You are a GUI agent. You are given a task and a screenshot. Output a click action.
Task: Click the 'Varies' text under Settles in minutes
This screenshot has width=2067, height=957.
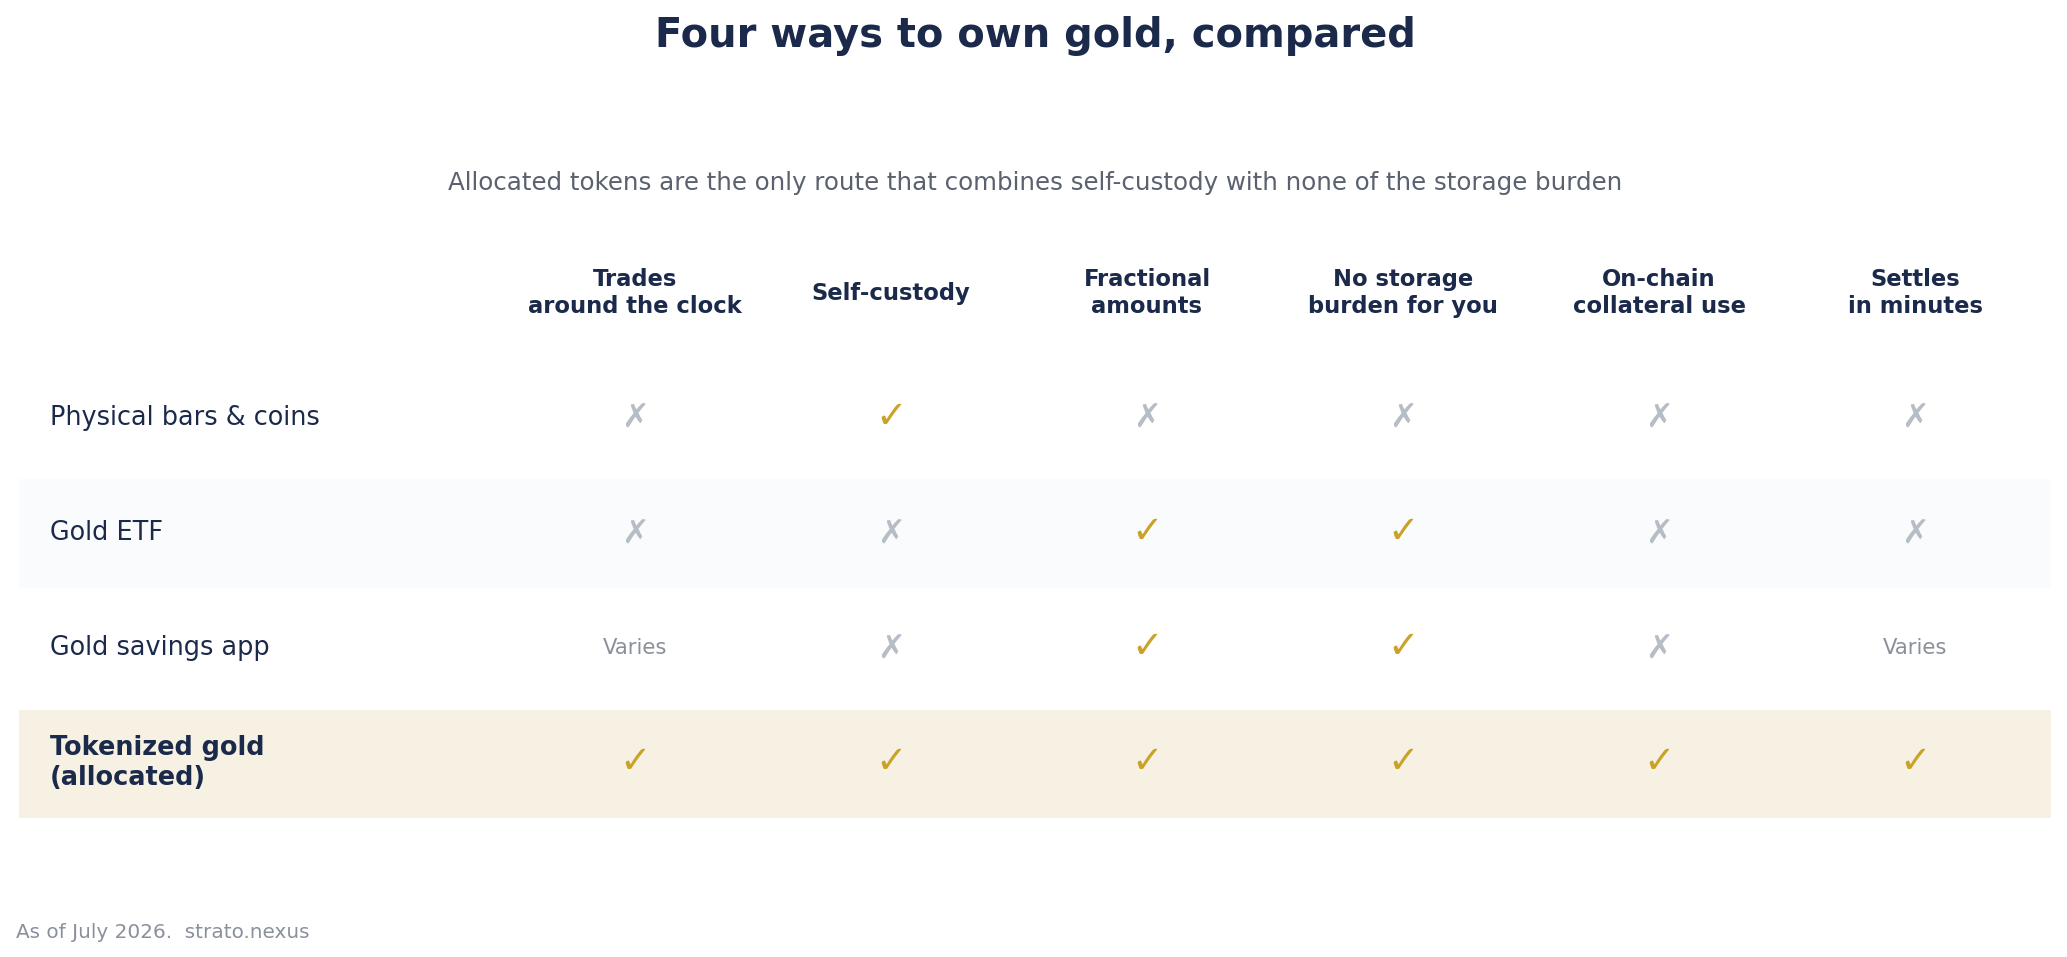point(1914,647)
